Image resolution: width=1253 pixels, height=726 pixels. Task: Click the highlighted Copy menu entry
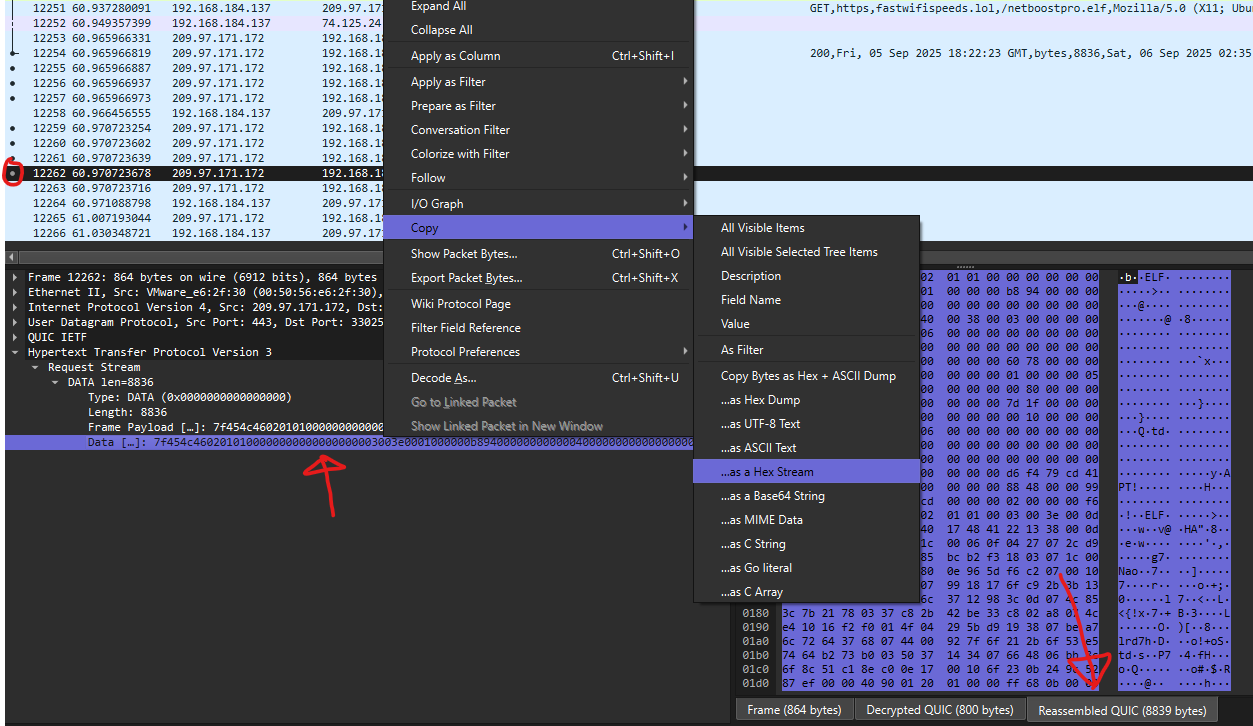pyautogui.click(x=538, y=228)
